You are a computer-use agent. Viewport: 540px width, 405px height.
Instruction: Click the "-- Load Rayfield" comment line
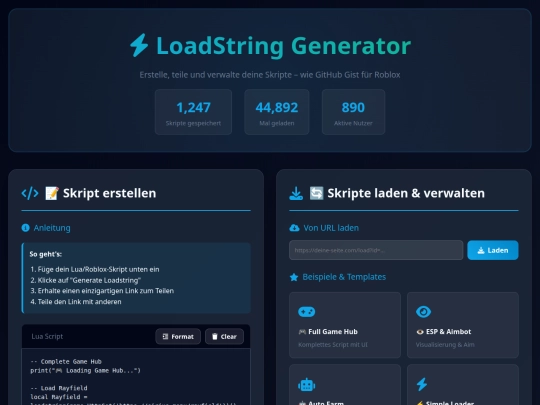point(59,388)
